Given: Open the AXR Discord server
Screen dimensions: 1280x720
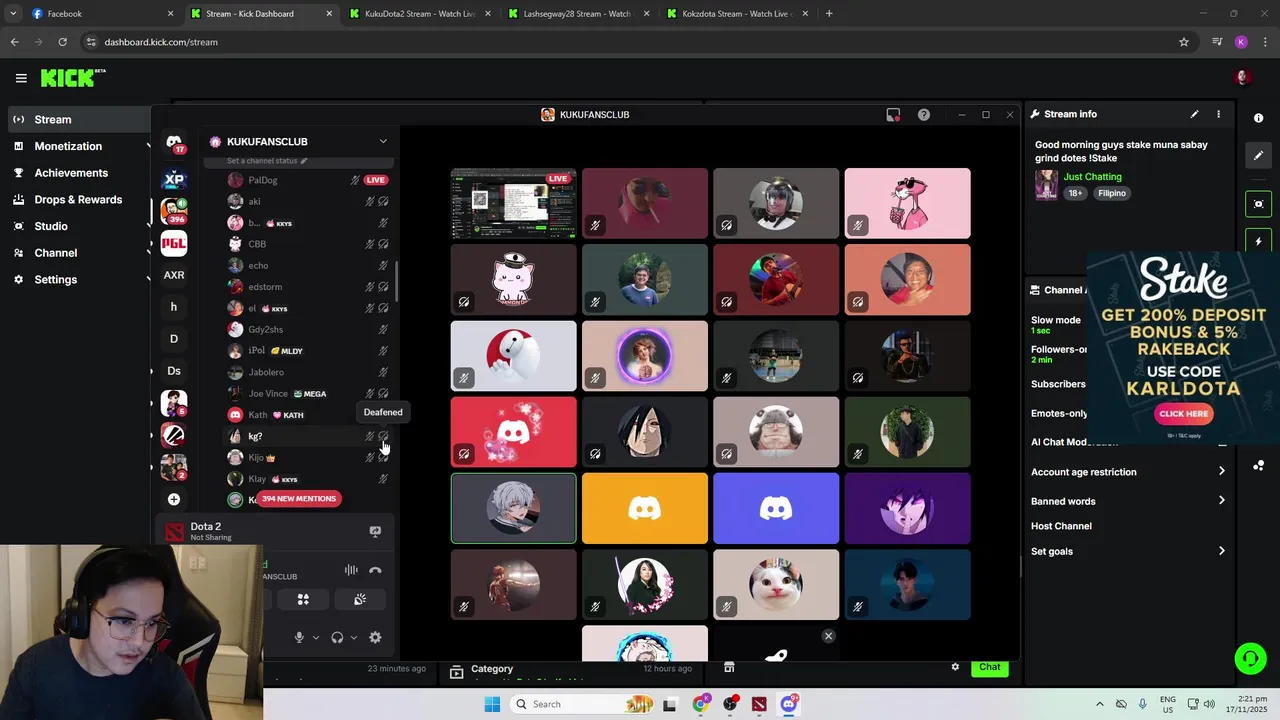Looking at the screenshot, I should (174, 275).
